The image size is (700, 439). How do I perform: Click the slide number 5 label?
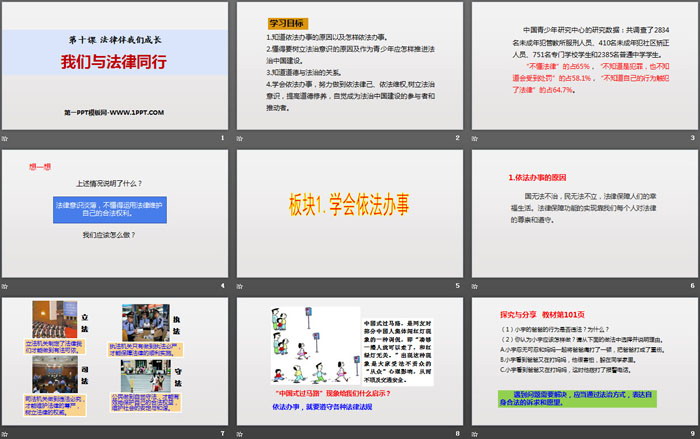tap(456, 286)
